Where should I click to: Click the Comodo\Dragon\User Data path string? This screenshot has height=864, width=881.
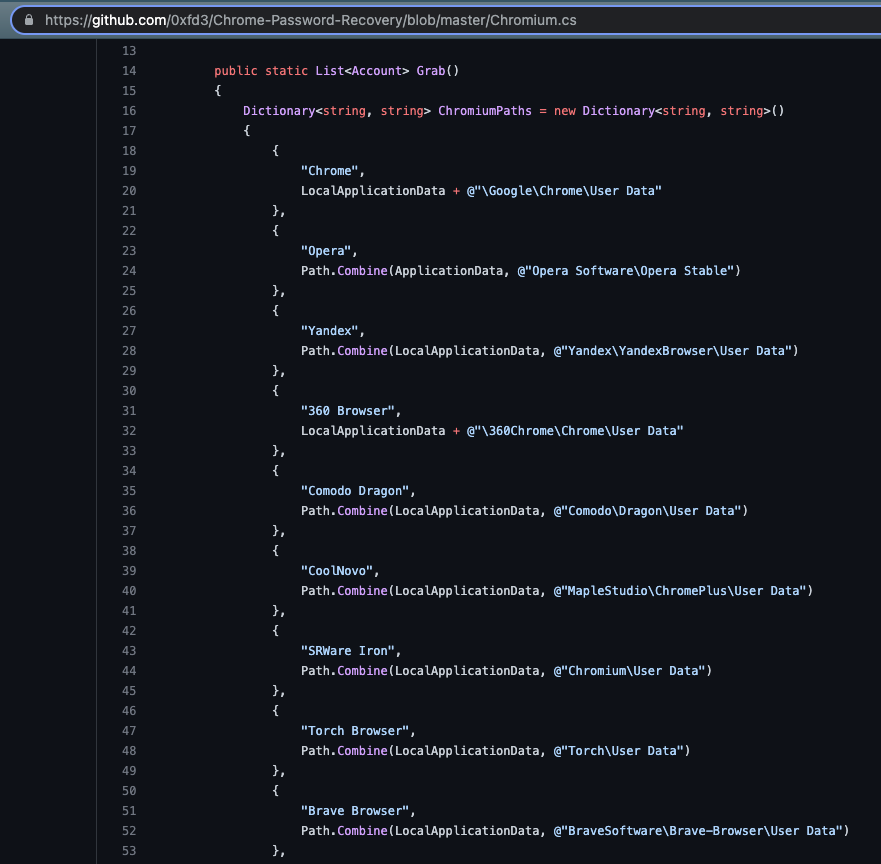coord(647,511)
